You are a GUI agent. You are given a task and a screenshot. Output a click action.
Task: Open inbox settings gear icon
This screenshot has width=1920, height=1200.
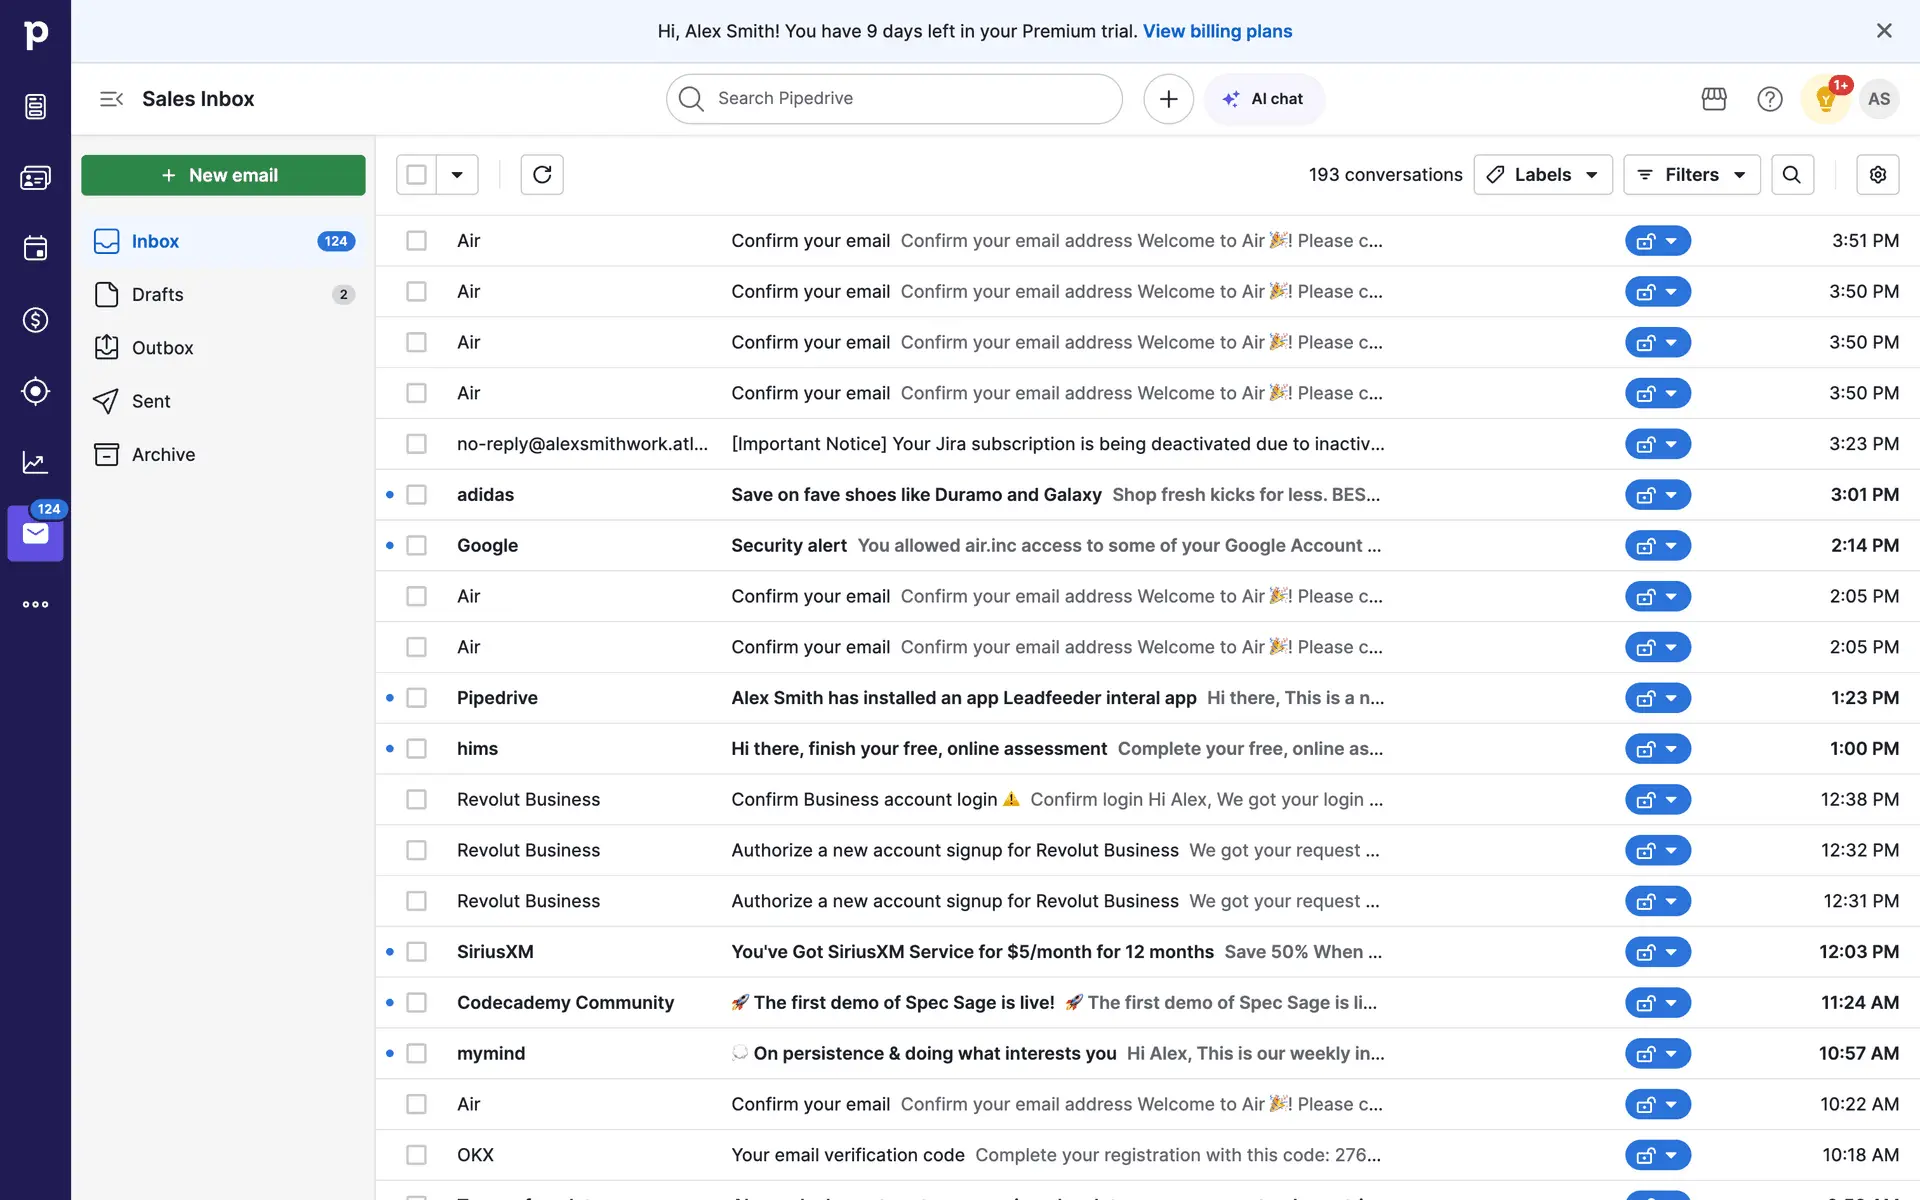click(1877, 175)
